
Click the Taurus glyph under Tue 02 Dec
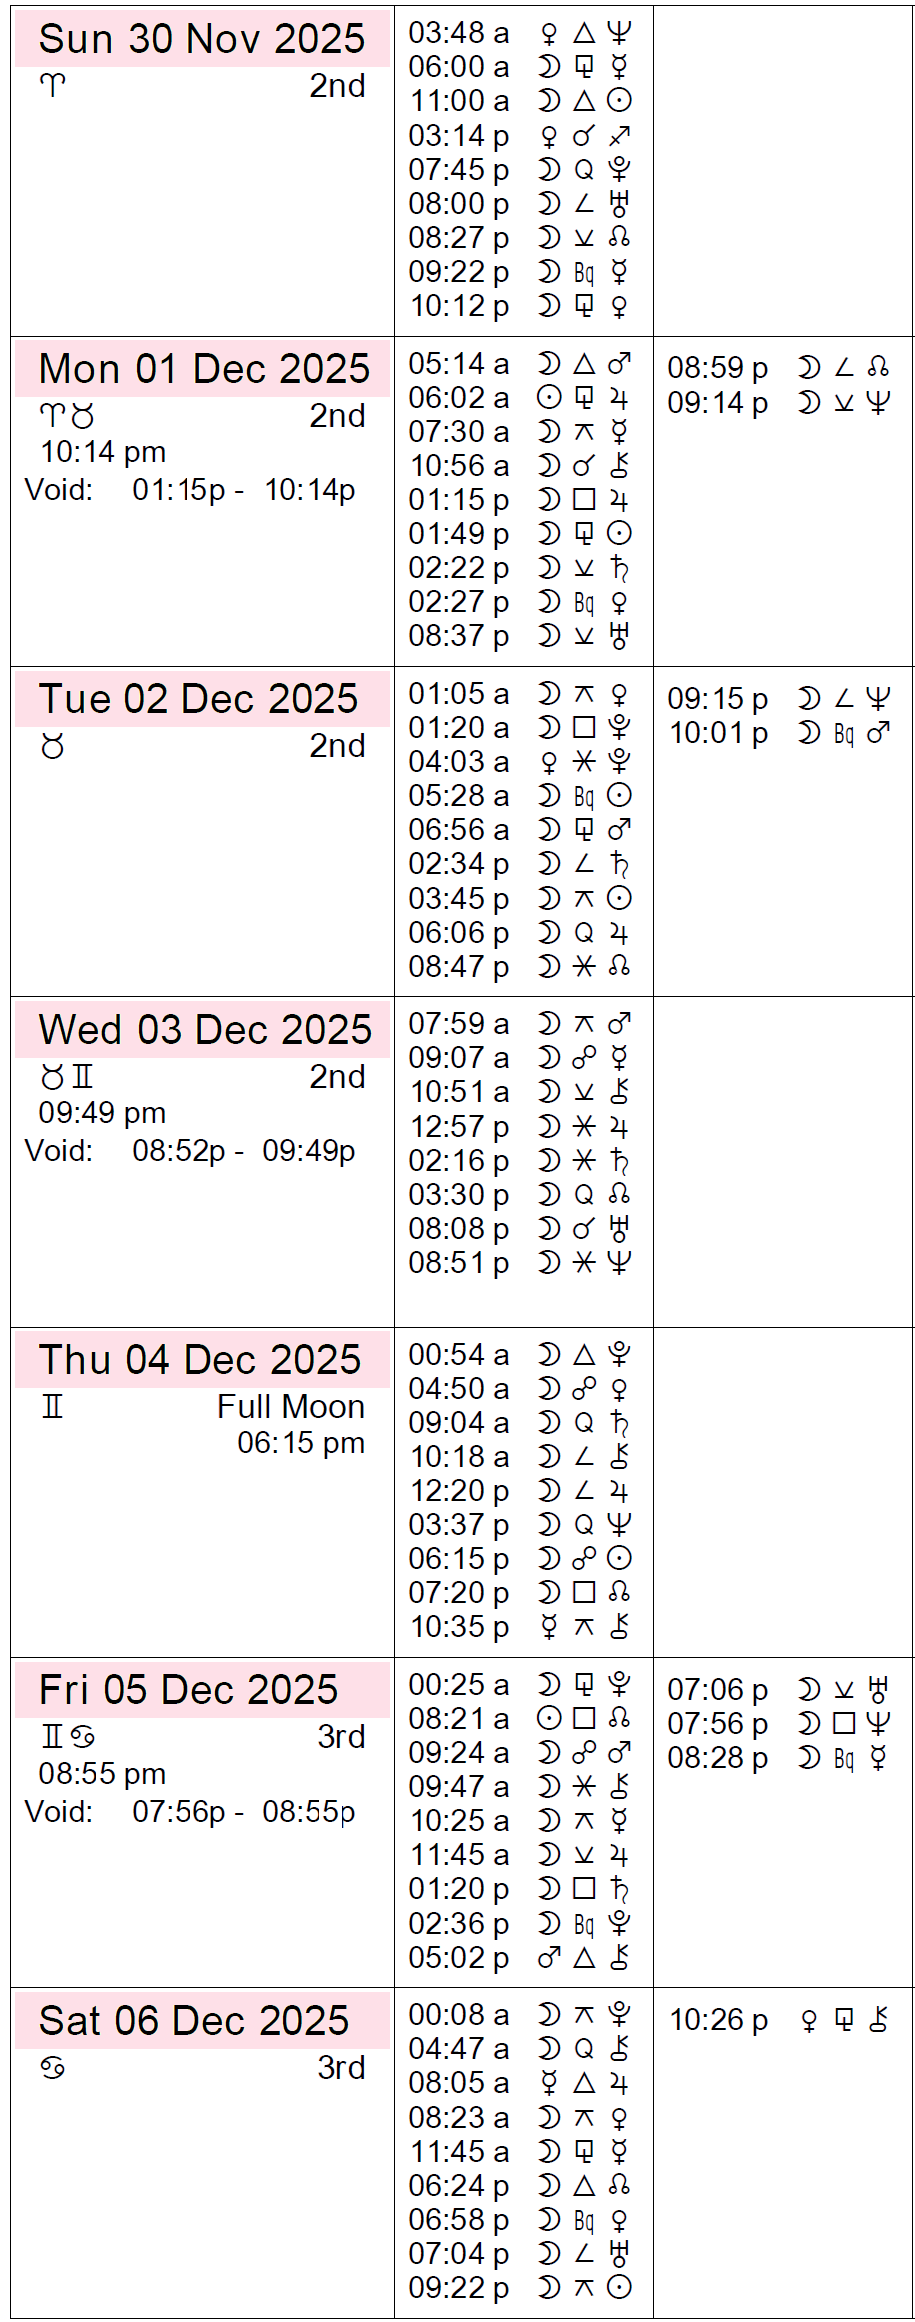pyautogui.click(x=52, y=746)
